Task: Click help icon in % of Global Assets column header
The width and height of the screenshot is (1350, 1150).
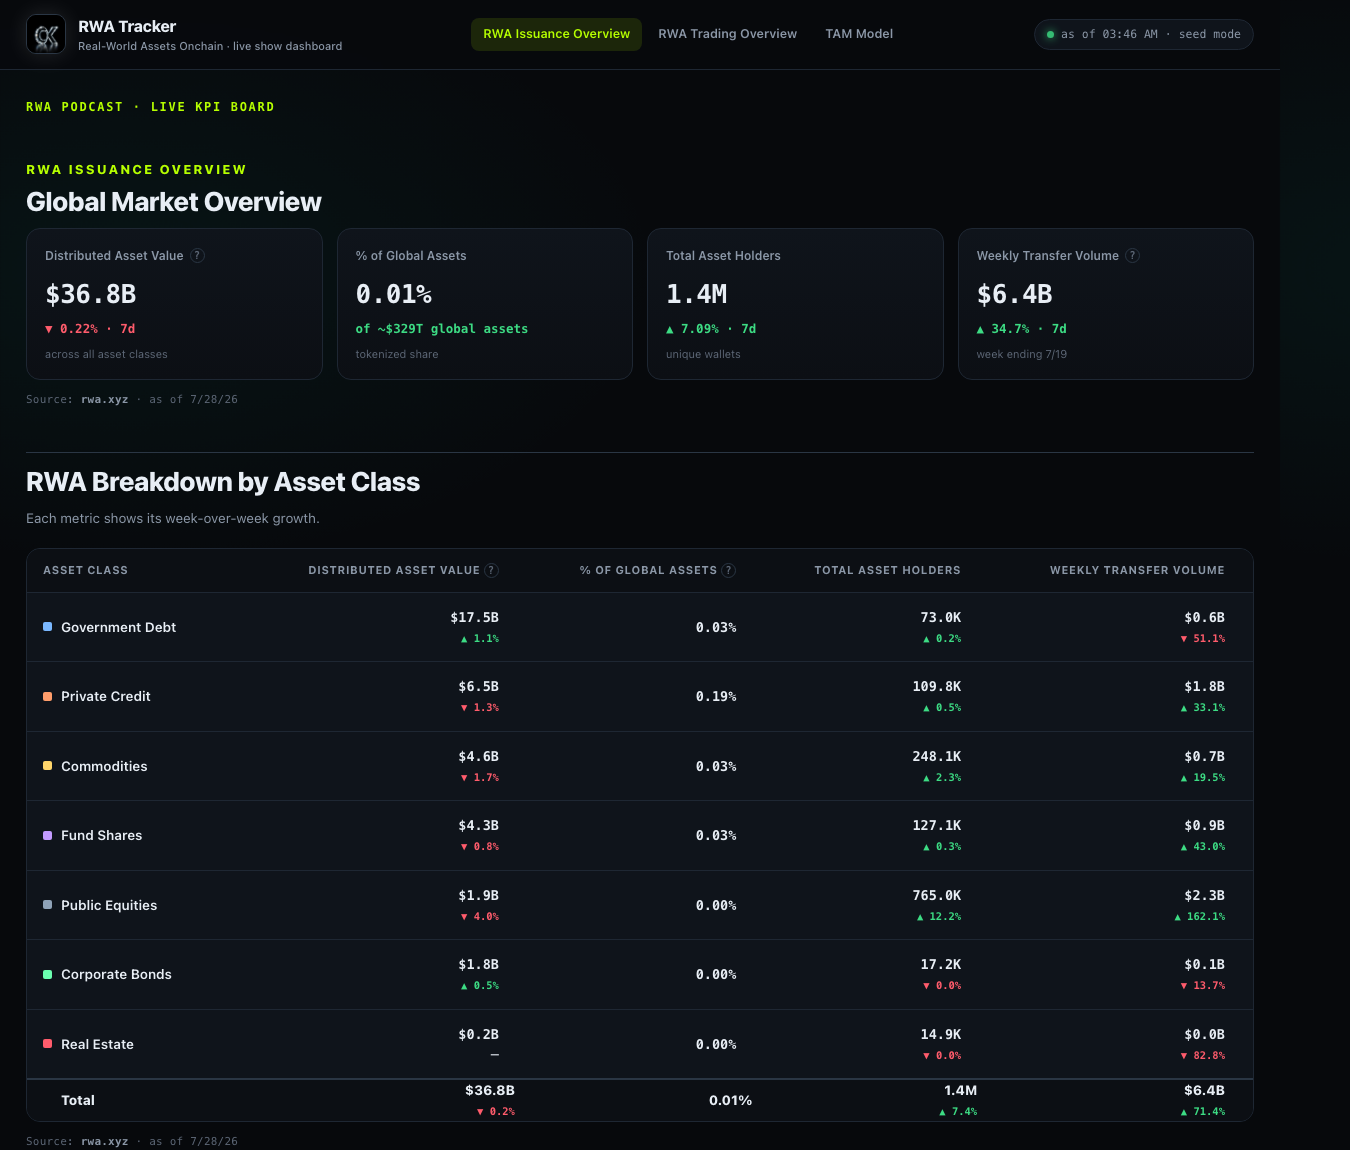Action: coord(729,570)
